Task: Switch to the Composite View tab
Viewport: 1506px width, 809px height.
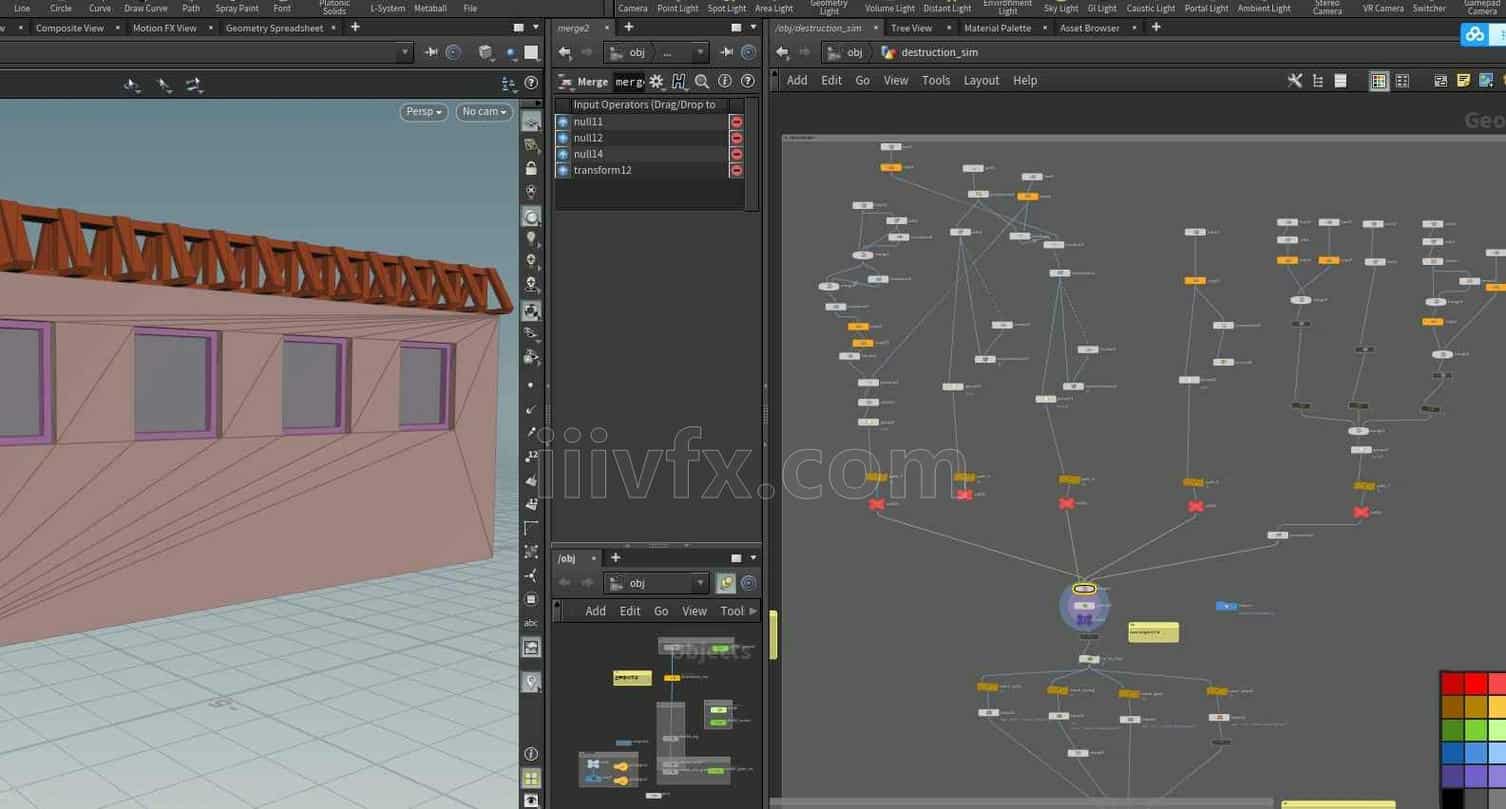Action: [70, 28]
